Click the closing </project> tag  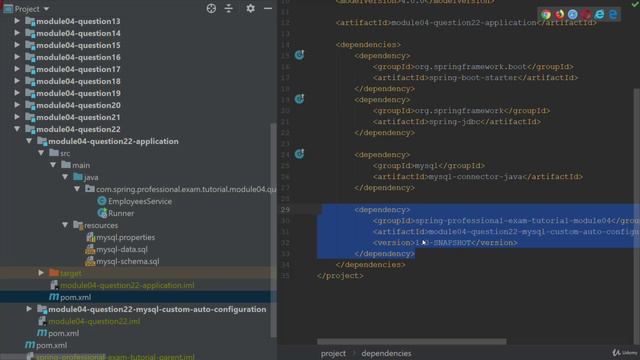click(340, 276)
